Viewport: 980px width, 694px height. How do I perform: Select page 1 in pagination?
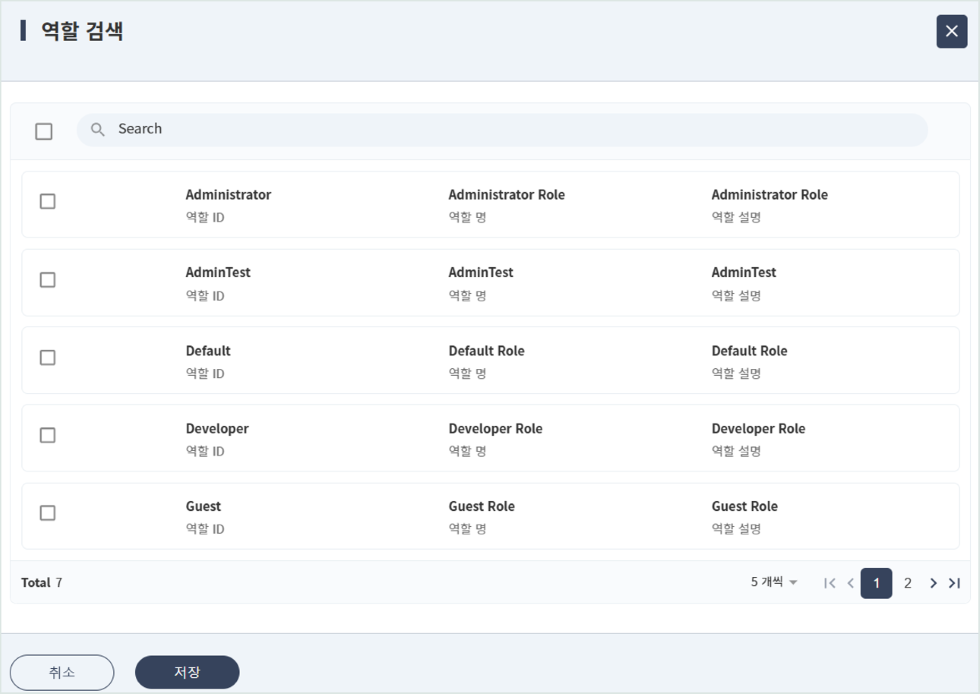pos(876,583)
